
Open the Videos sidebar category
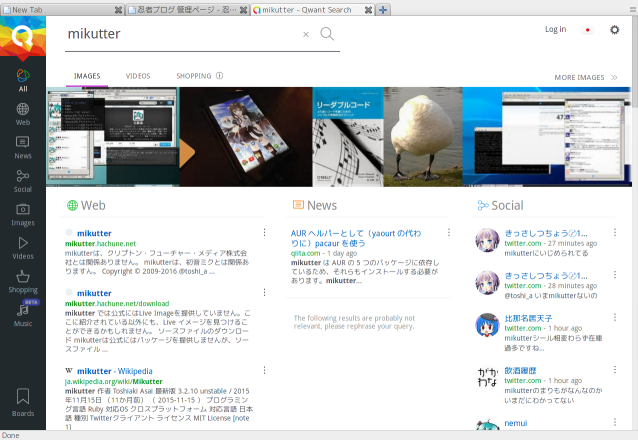coord(23,248)
